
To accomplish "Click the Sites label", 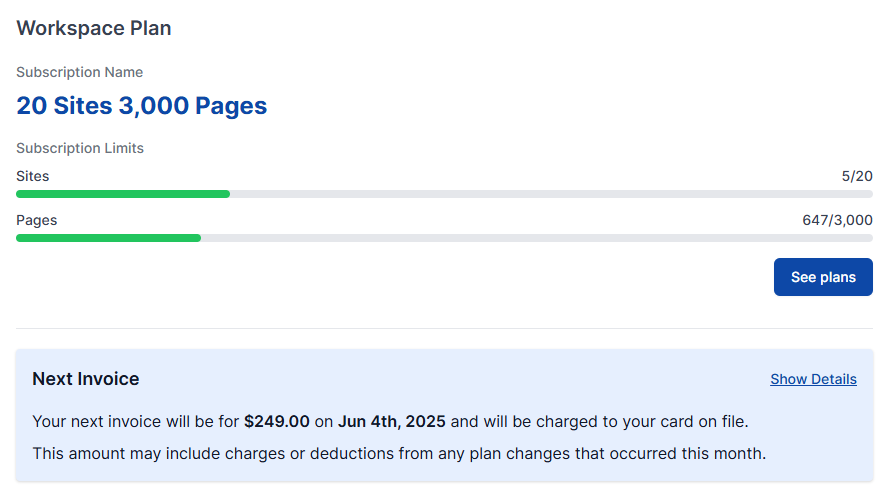I will coord(32,176).
